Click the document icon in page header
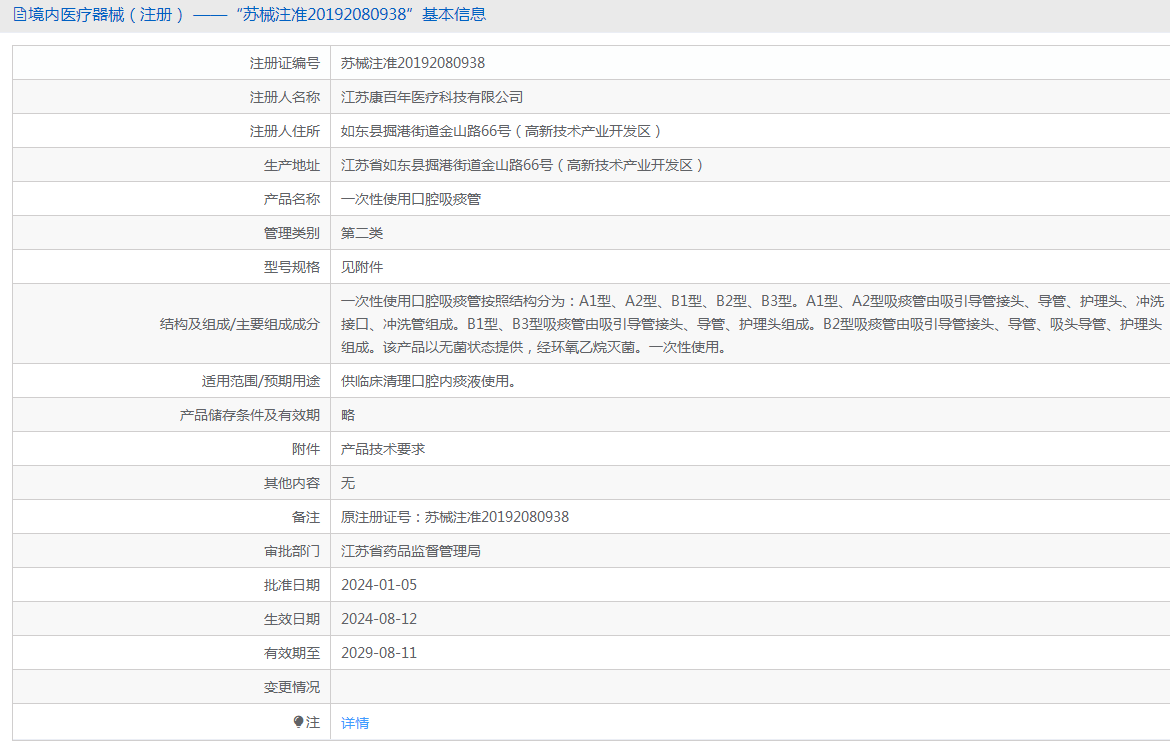The width and height of the screenshot is (1170, 742). pyautogui.click(x=20, y=15)
